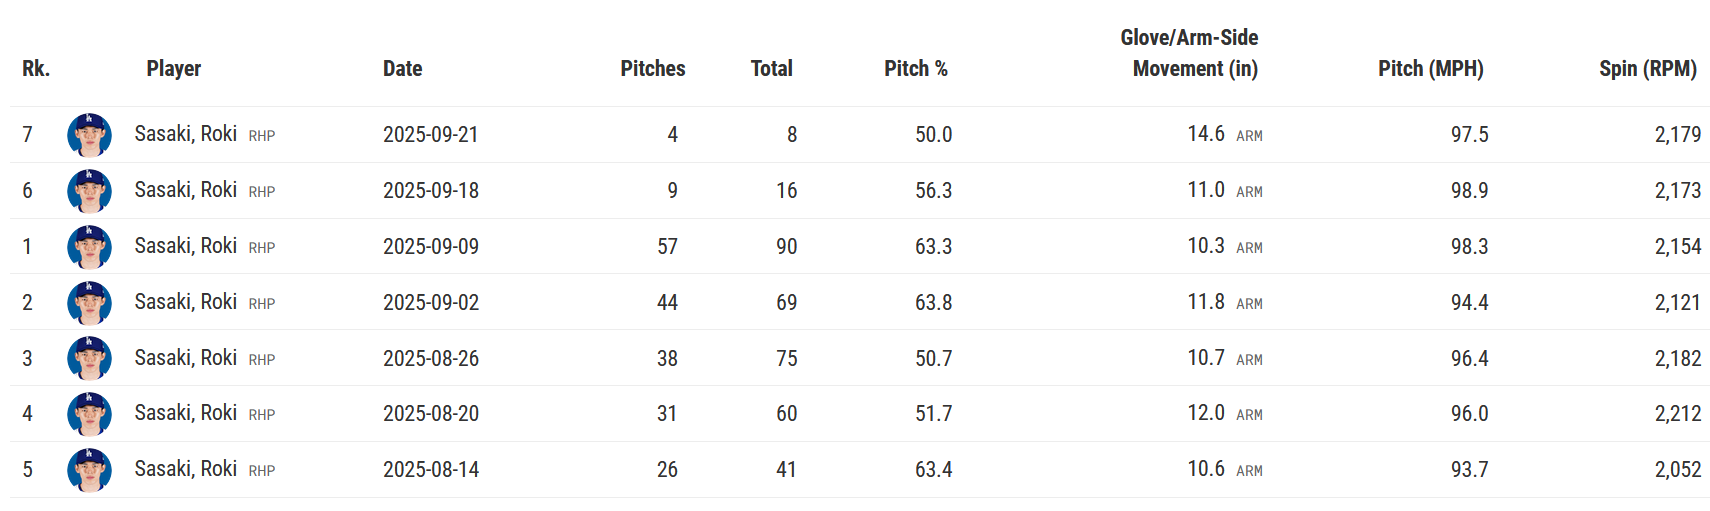
Task: Sort by the Pitches column header
Action: coord(653,69)
